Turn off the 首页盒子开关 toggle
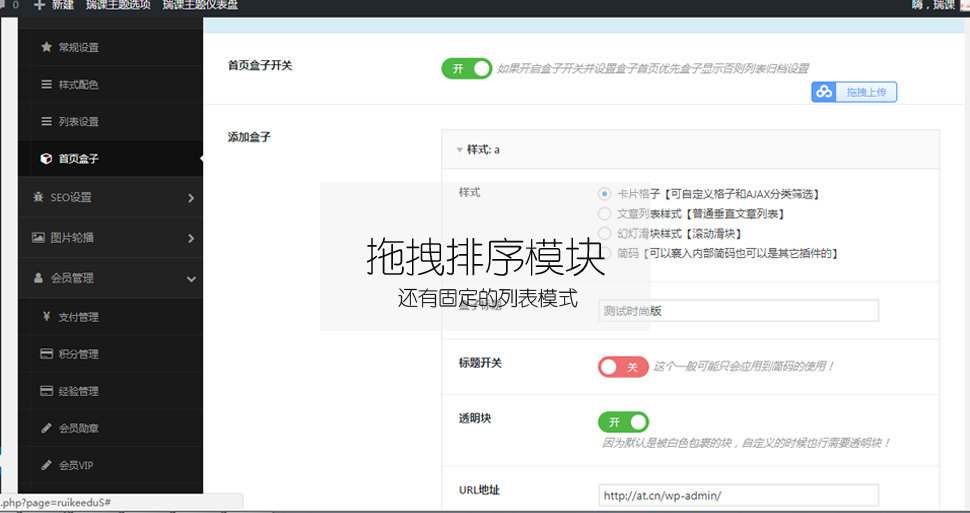The width and height of the screenshot is (970, 513). click(466, 68)
